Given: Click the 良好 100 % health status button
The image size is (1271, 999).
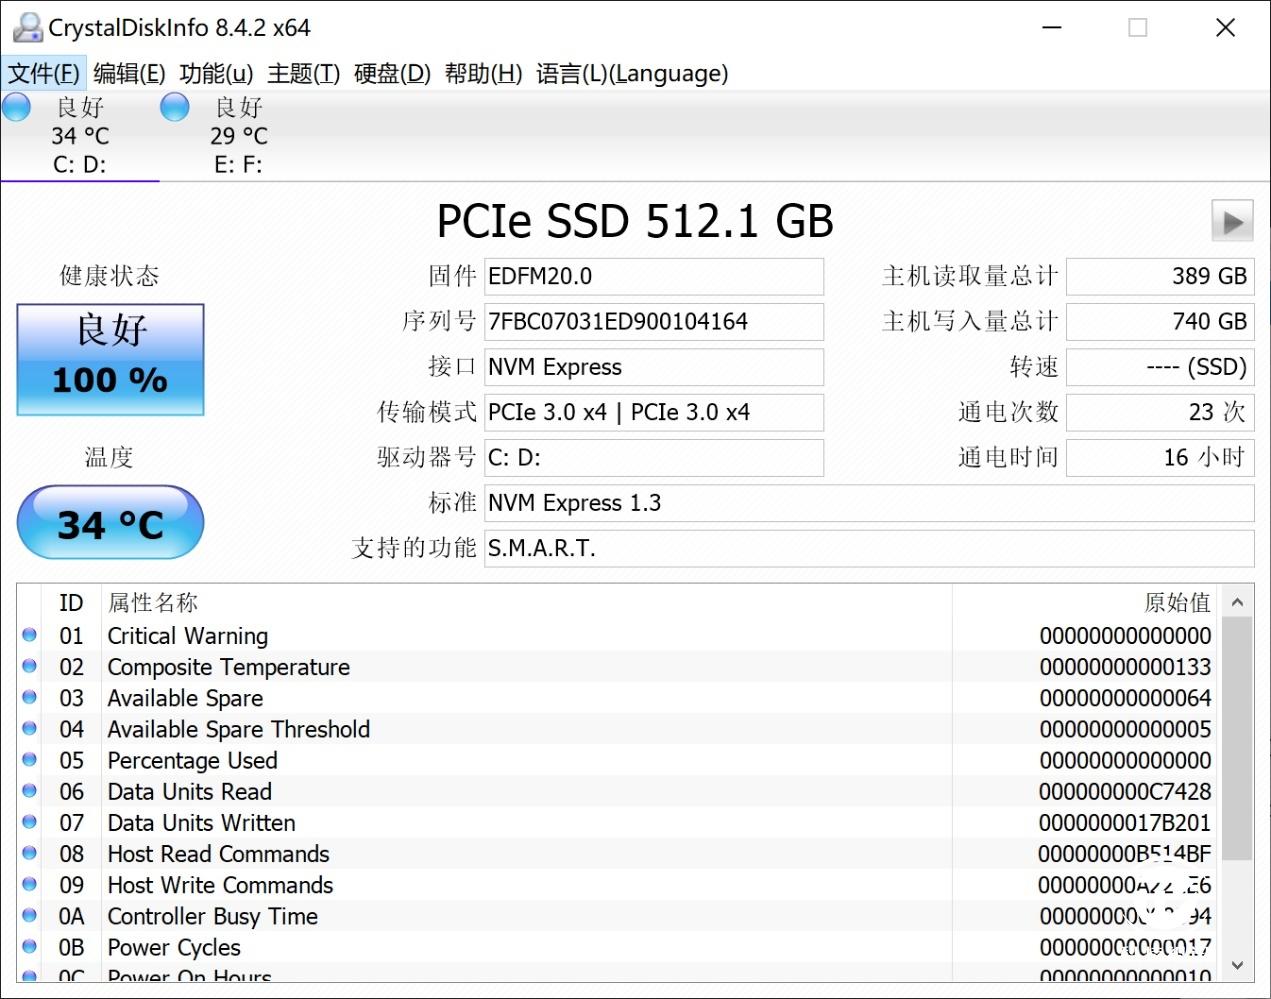Looking at the screenshot, I should click(110, 359).
